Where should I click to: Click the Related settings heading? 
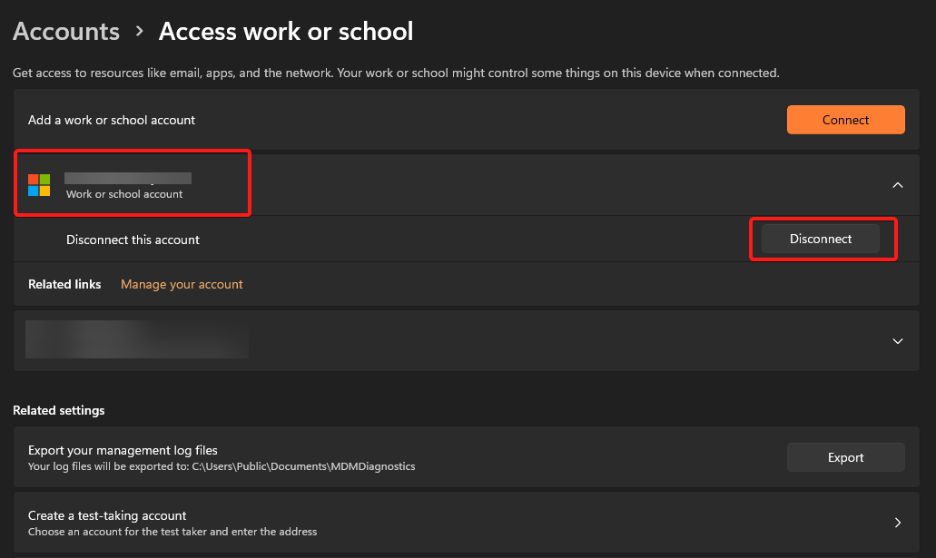pyautogui.click(x=58, y=410)
